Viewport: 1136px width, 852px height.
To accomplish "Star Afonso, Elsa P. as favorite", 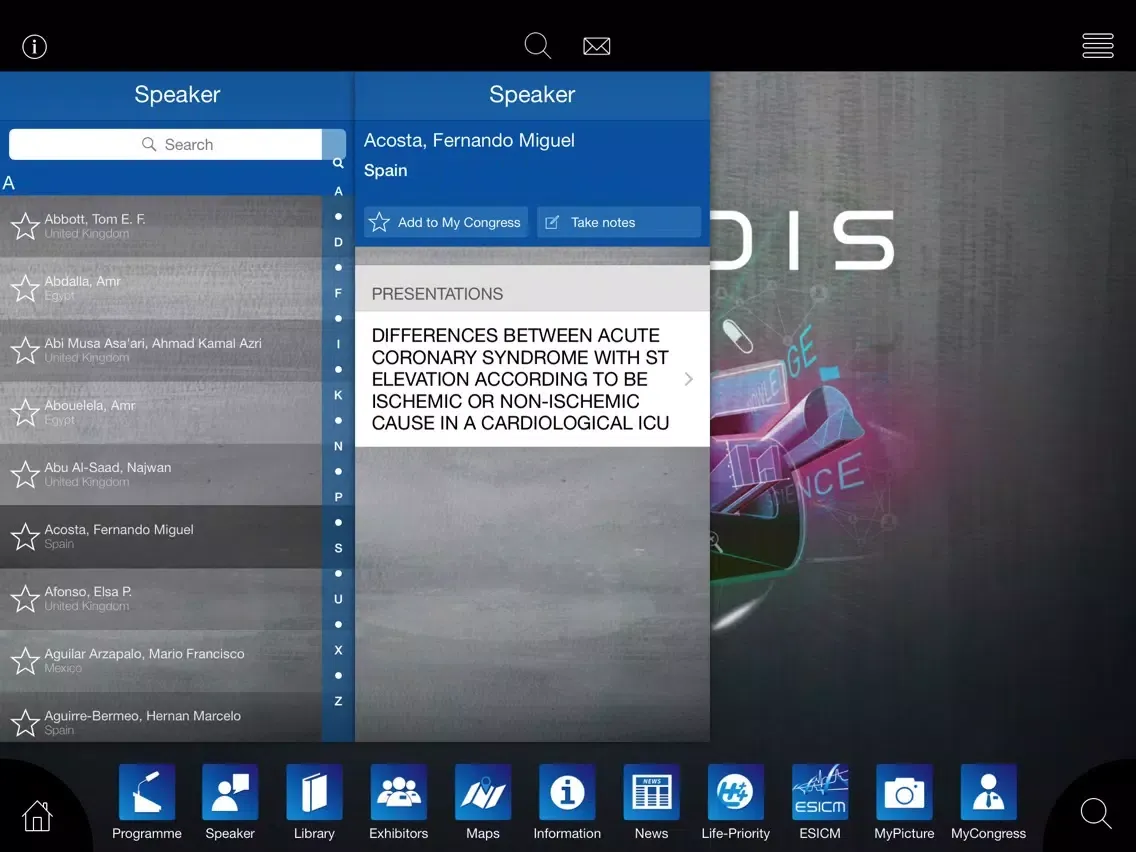I will click(x=25, y=598).
